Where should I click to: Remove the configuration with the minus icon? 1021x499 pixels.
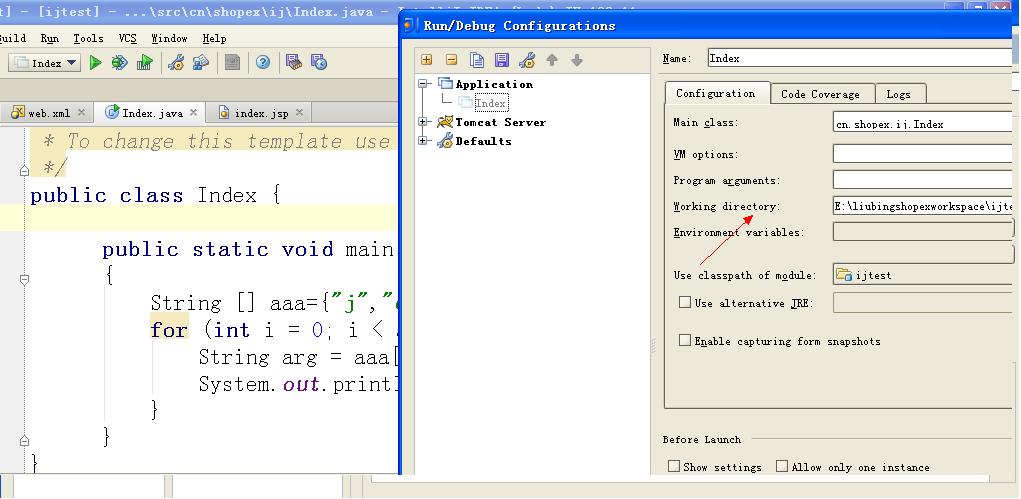coord(451,60)
